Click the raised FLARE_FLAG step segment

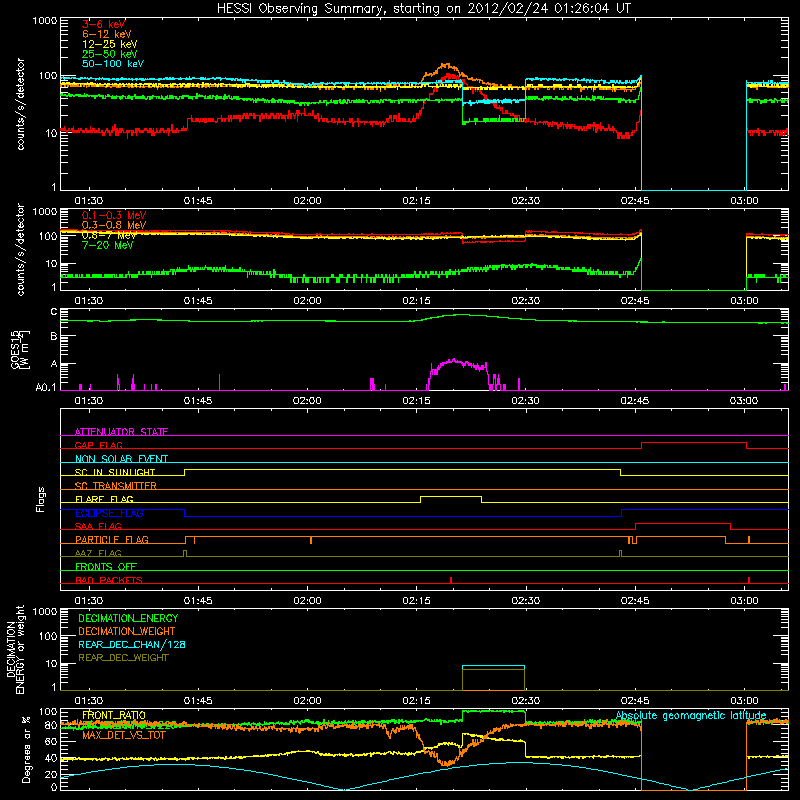click(x=451, y=496)
